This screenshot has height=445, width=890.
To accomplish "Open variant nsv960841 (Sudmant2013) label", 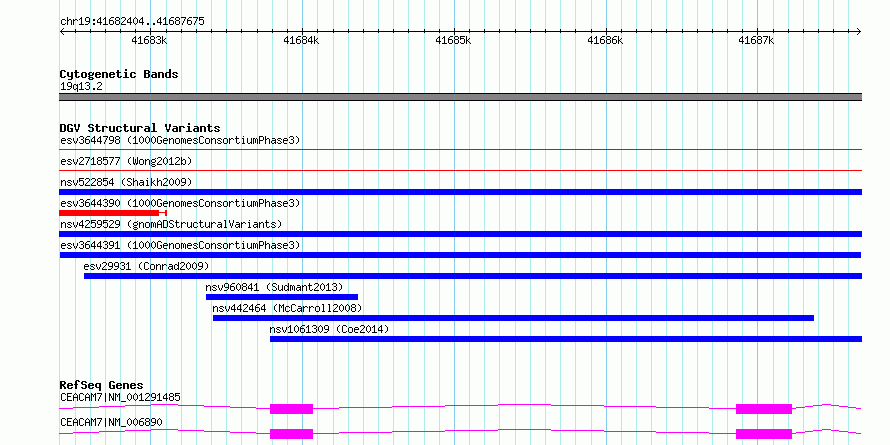I will [275, 287].
